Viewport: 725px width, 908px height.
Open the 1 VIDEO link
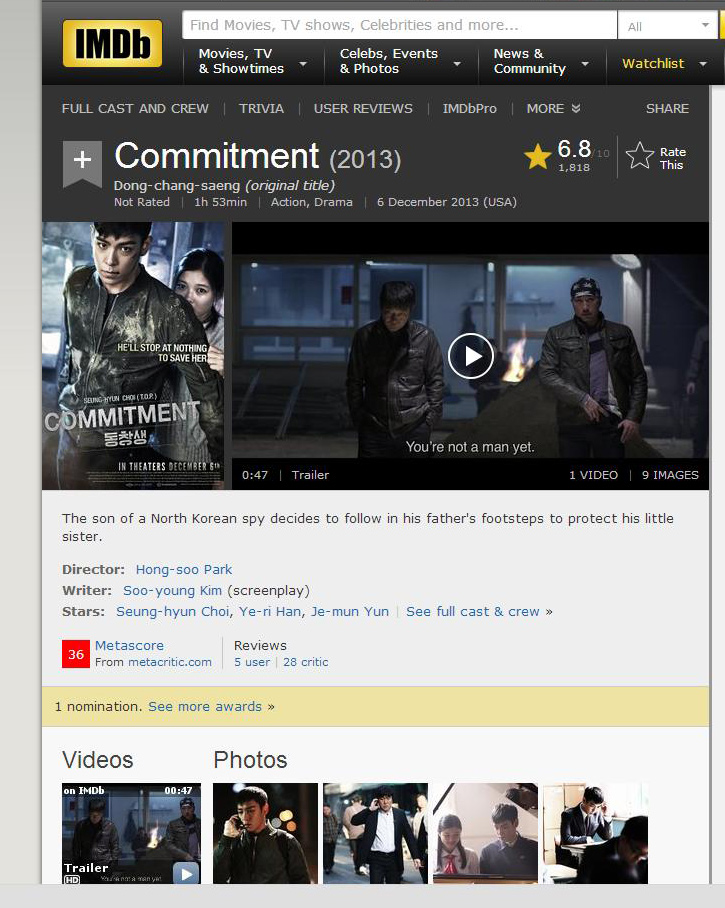[x=593, y=475]
